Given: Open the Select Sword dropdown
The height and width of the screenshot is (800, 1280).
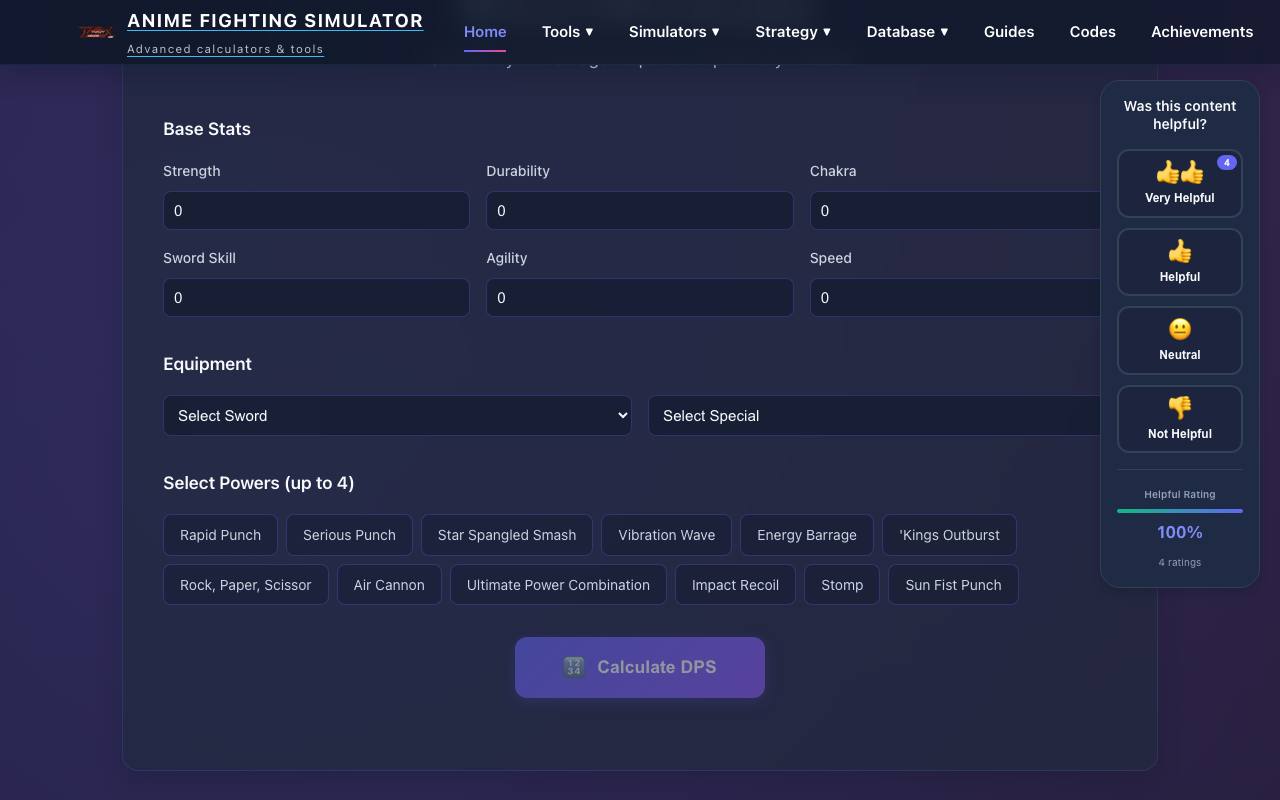Looking at the screenshot, I should click(x=397, y=416).
